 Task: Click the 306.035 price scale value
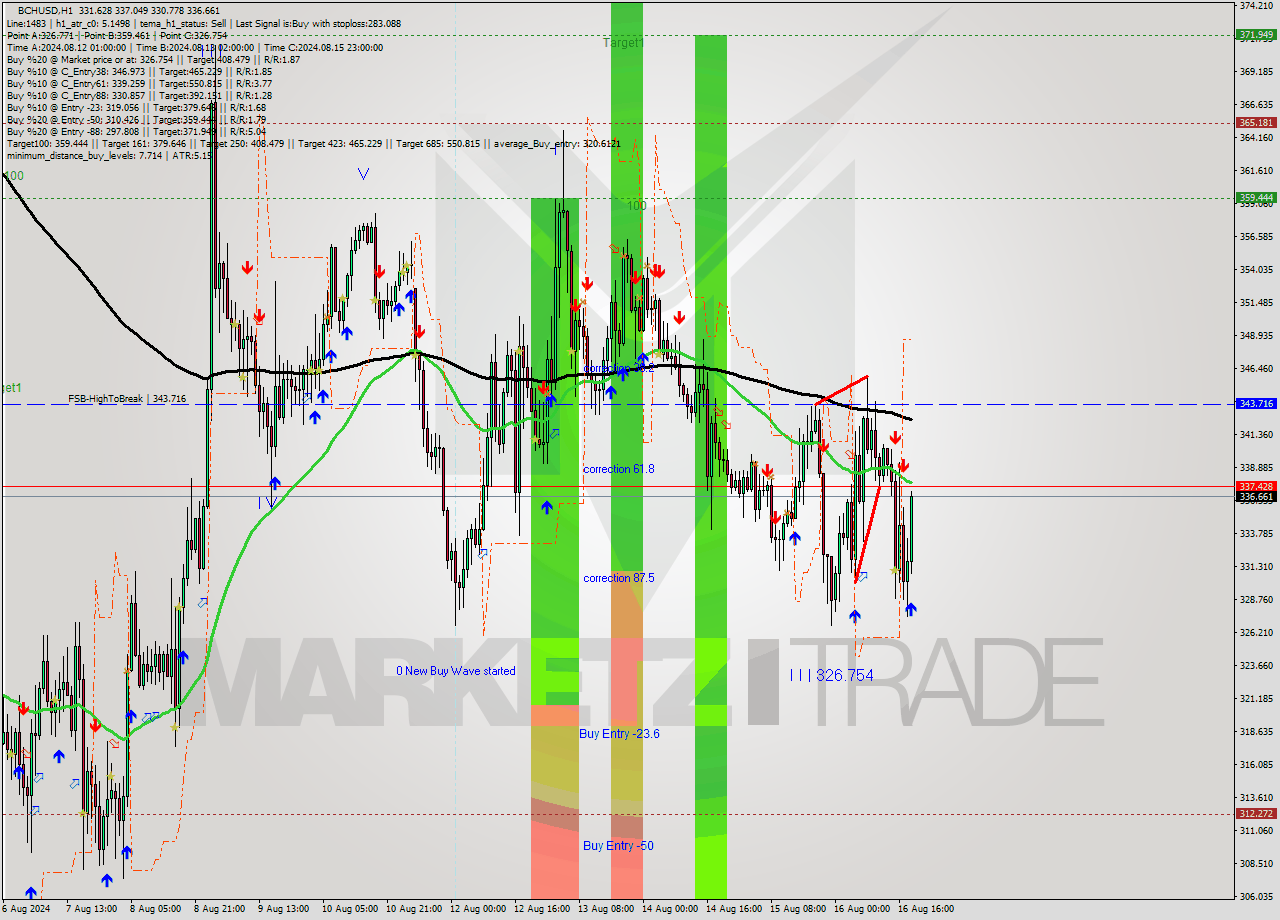(x=1256, y=896)
